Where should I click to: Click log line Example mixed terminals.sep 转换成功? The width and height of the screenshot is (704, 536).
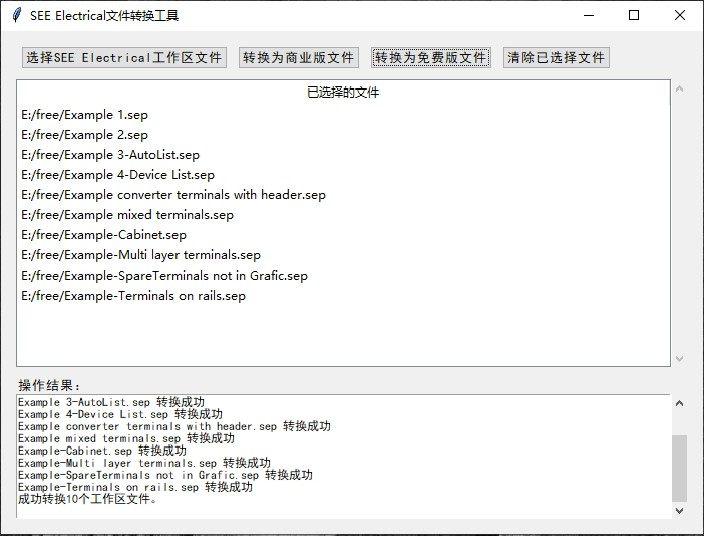[x=126, y=439]
